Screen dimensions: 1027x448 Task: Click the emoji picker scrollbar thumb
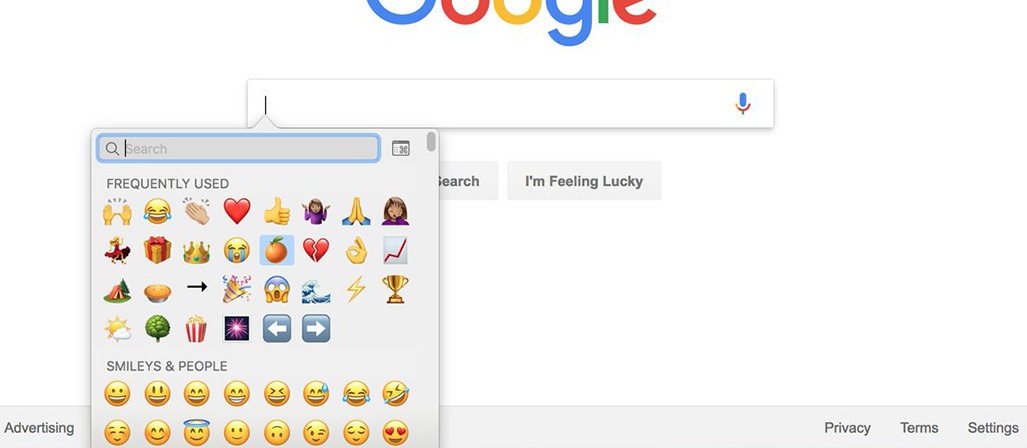click(x=431, y=141)
